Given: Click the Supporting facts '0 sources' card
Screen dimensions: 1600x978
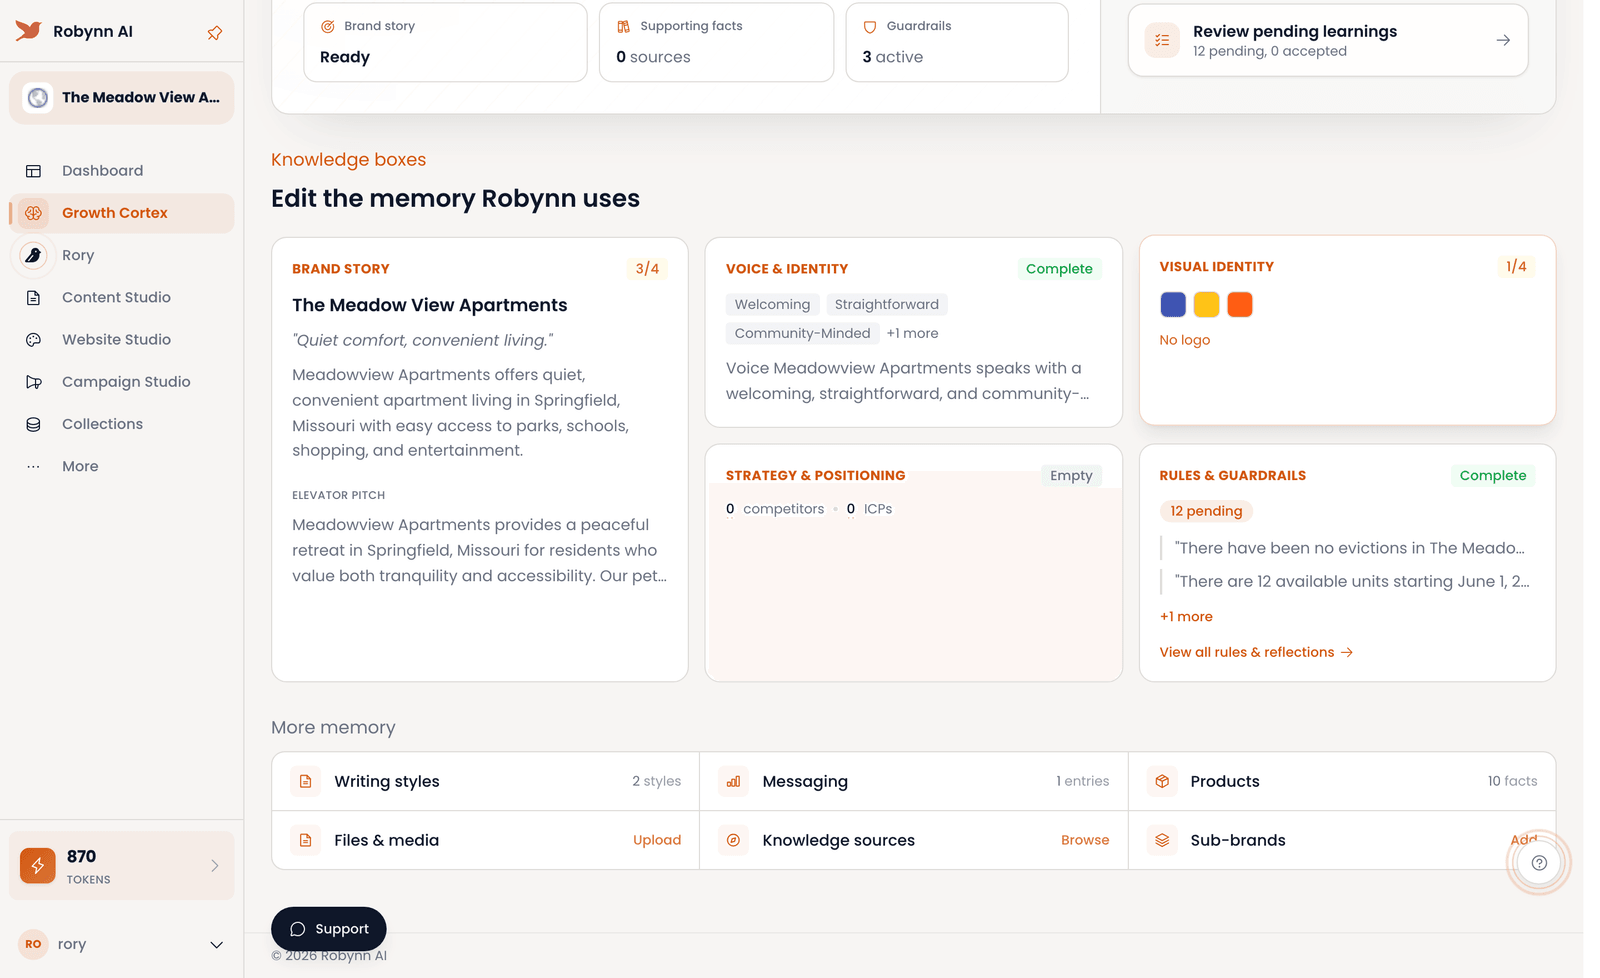Looking at the screenshot, I should coord(716,42).
